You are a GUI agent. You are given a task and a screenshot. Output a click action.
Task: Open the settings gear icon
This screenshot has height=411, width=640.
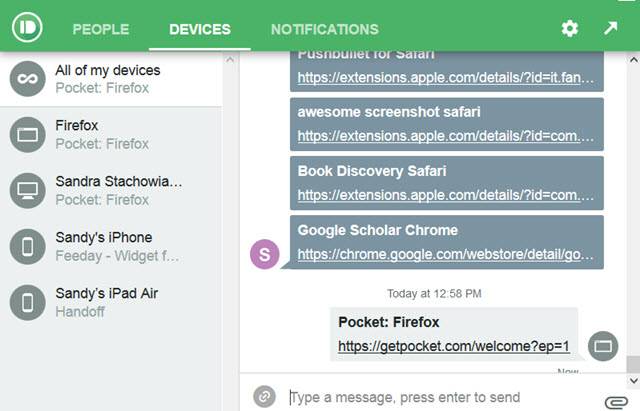pyautogui.click(x=570, y=29)
